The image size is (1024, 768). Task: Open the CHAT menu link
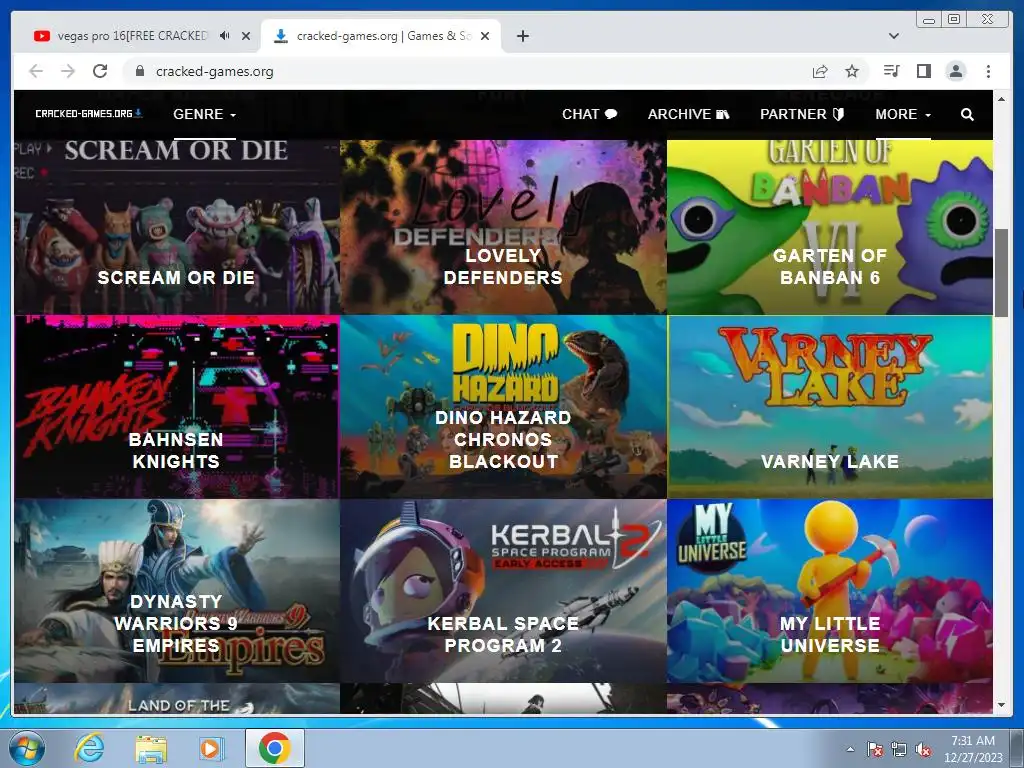tap(589, 114)
